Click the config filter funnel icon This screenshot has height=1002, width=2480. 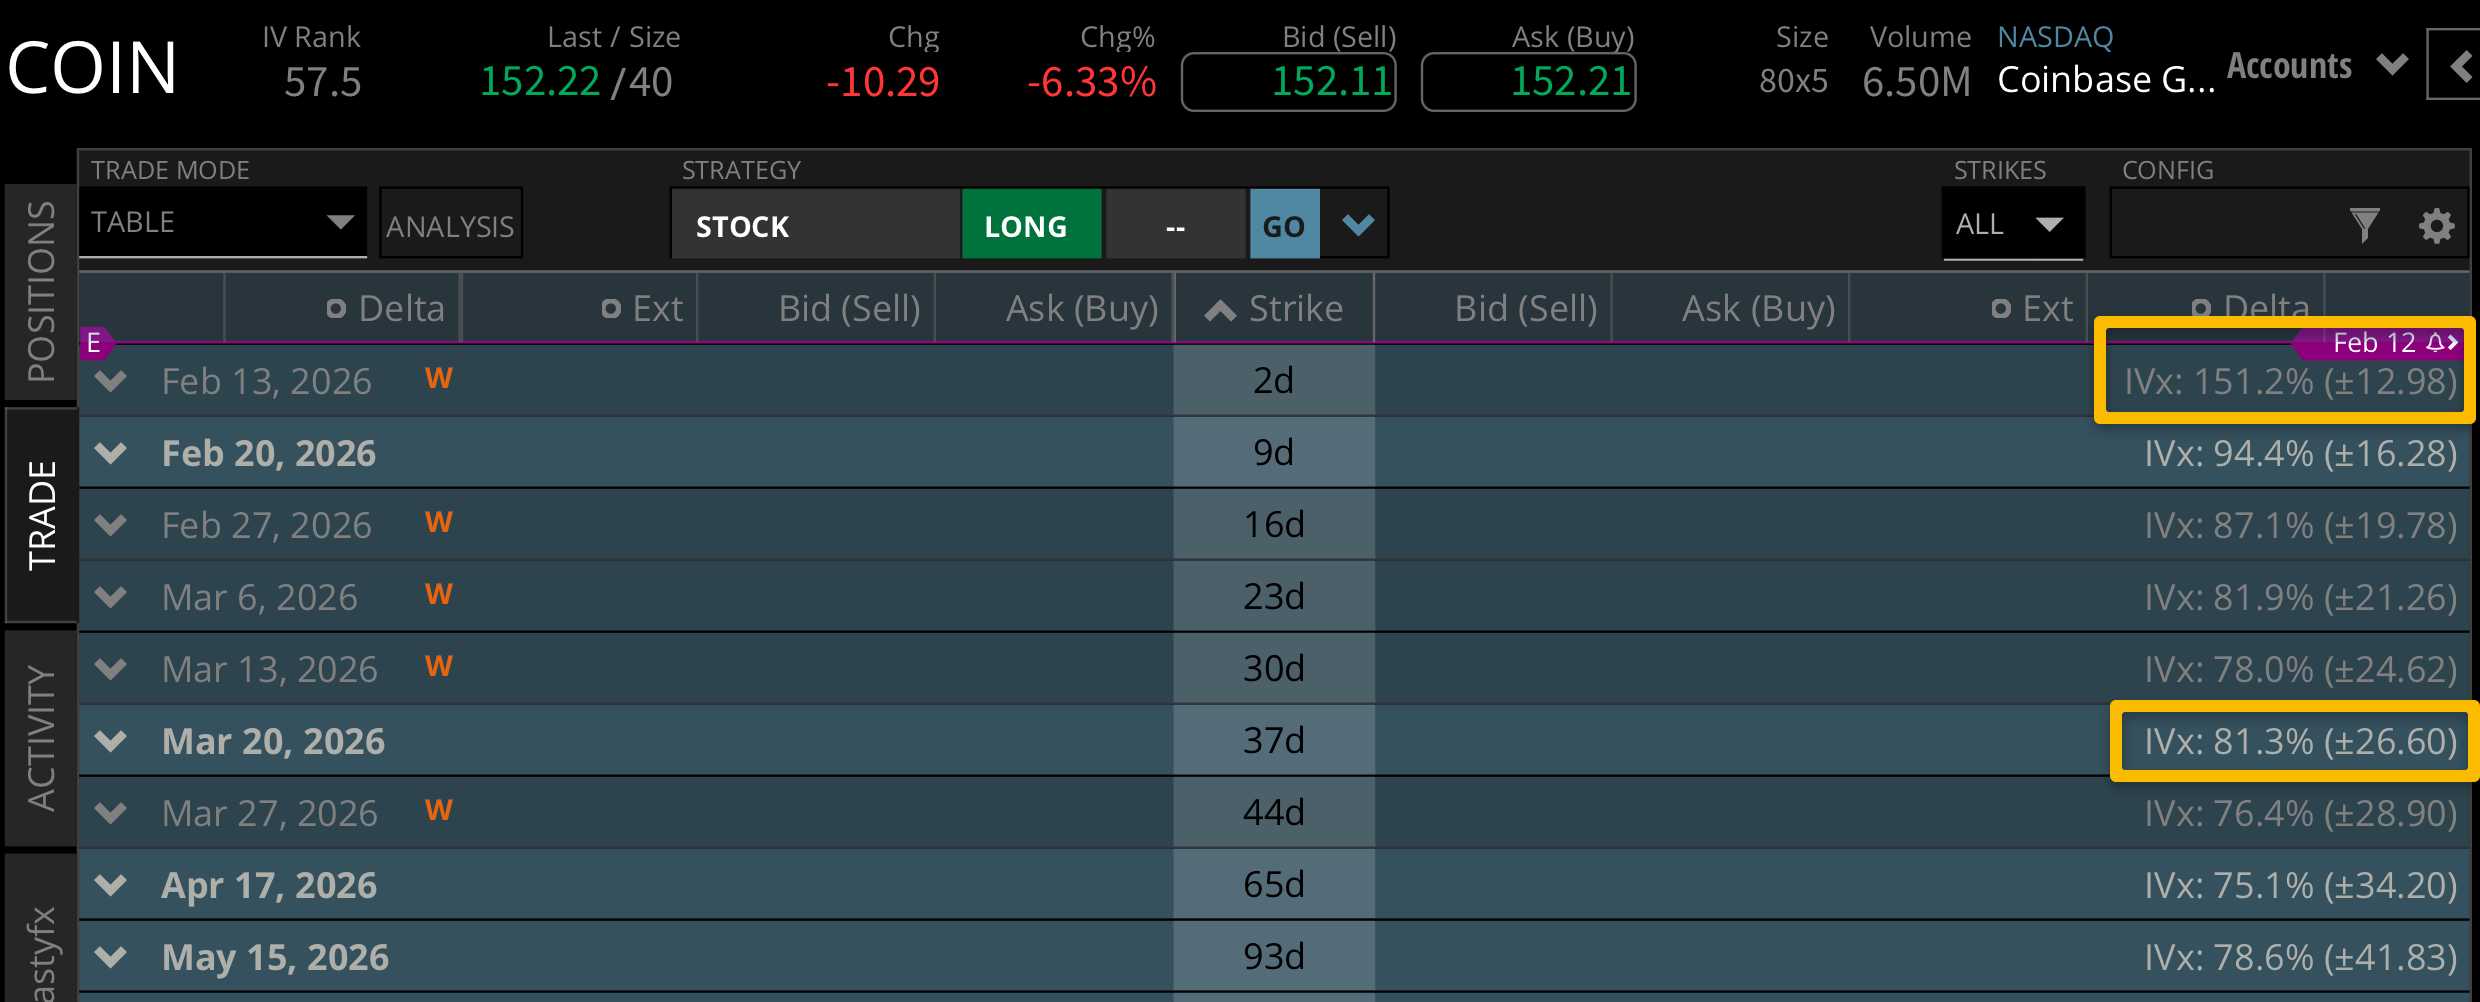tap(2364, 225)
